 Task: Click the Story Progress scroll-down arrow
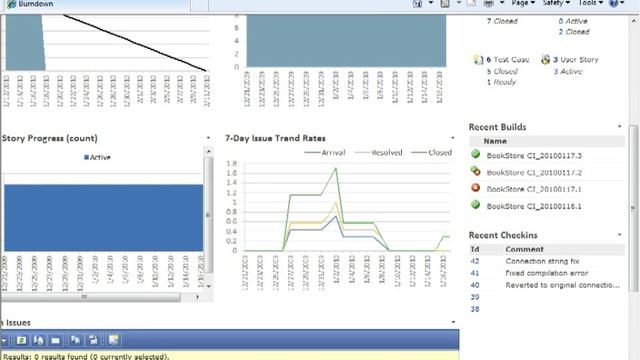tap(209, 286)
